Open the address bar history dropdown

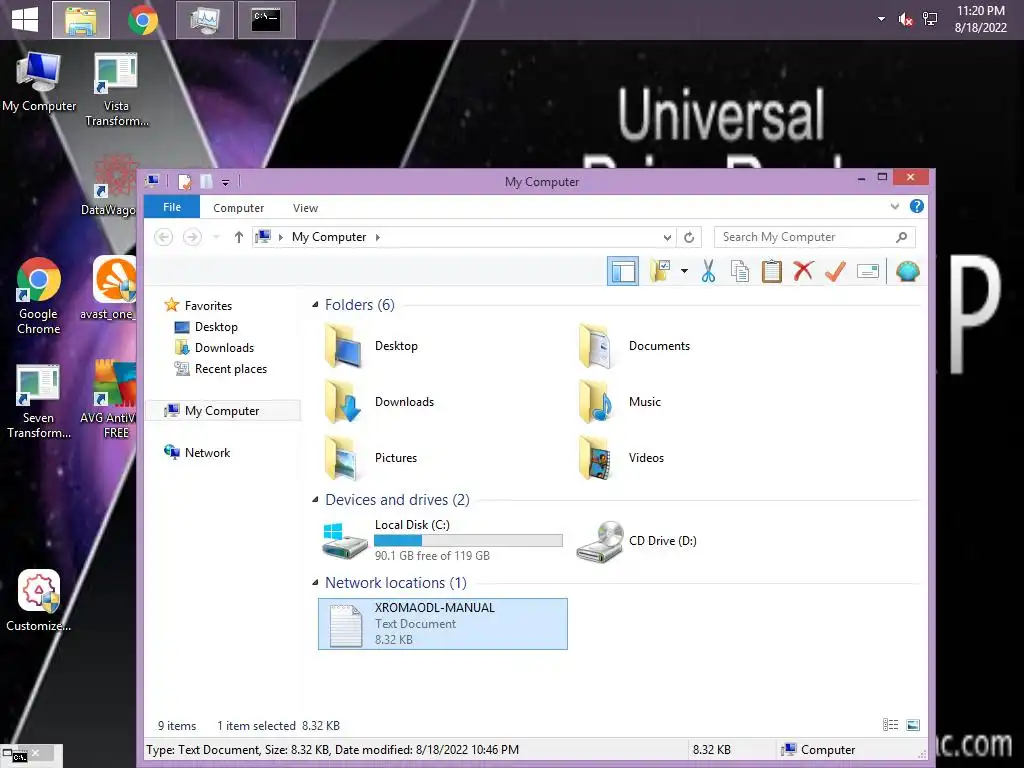click(667, 237)
